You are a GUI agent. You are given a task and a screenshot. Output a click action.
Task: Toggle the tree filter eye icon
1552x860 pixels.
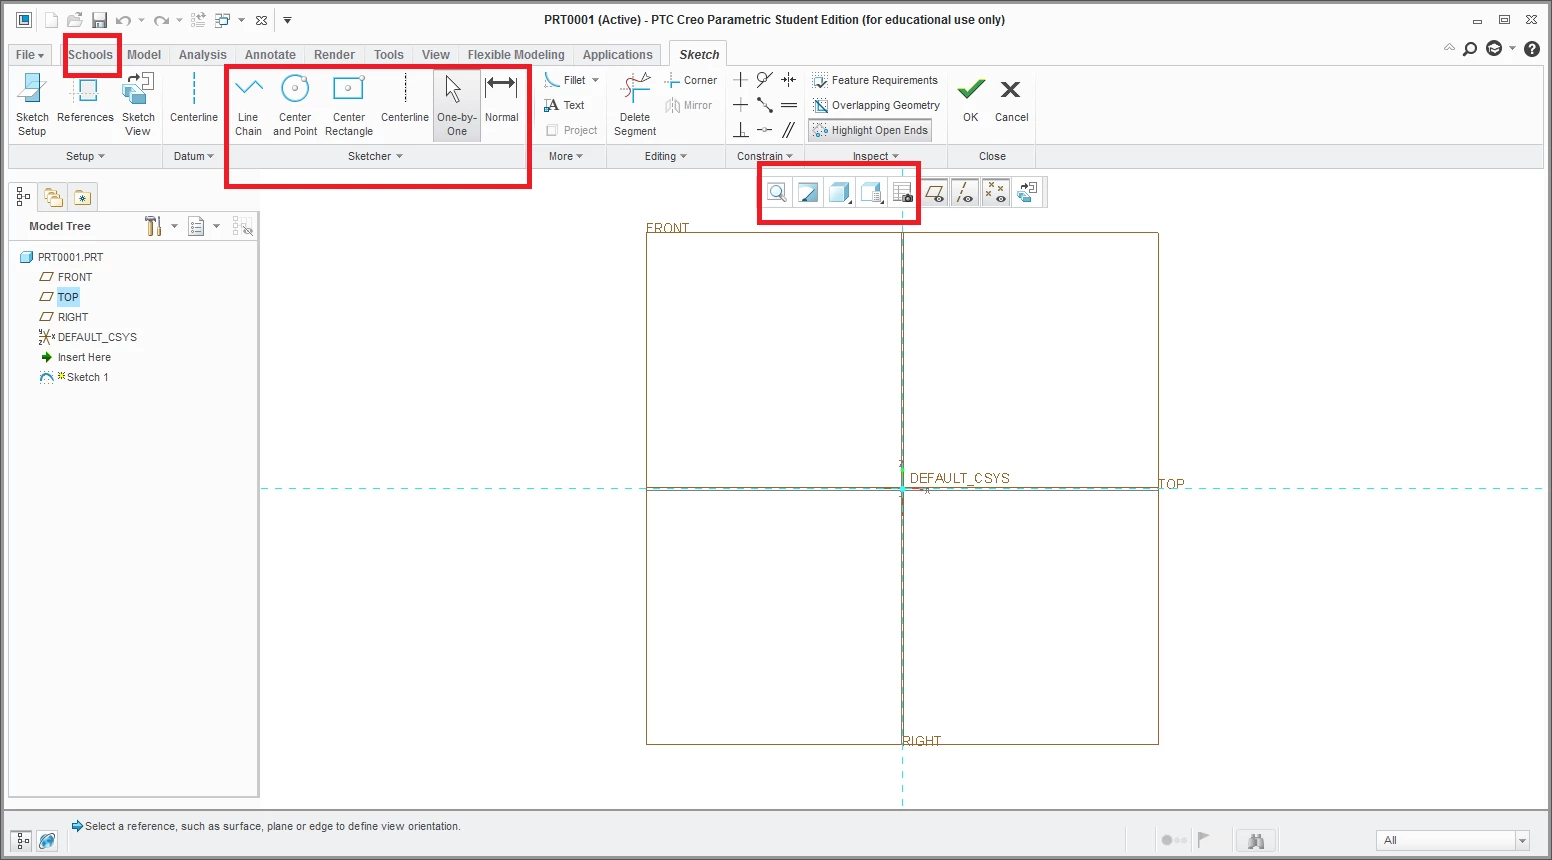click(x=243, y=226)
